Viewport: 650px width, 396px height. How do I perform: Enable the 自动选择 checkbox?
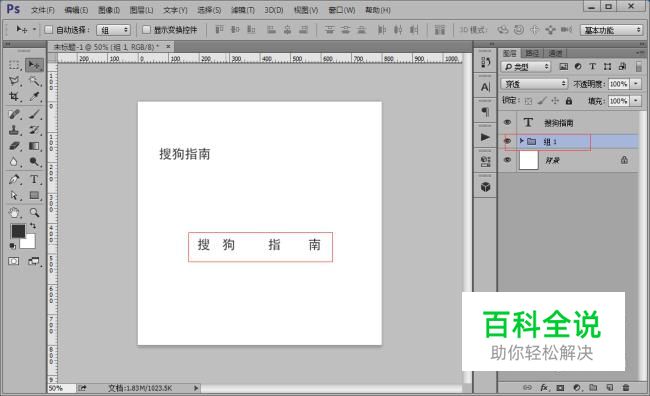[49, 29]
